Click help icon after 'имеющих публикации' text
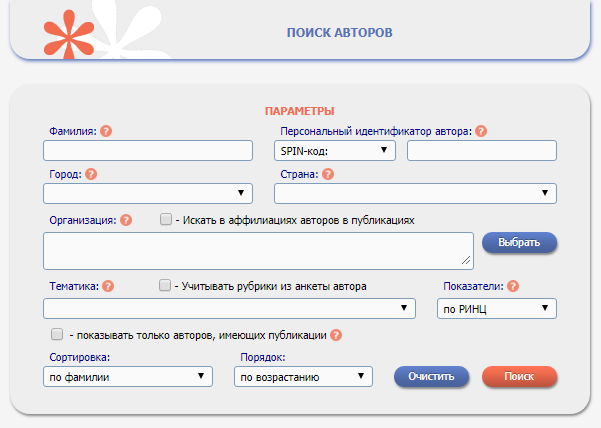This screenshot has width=601, height=428. 336,335
